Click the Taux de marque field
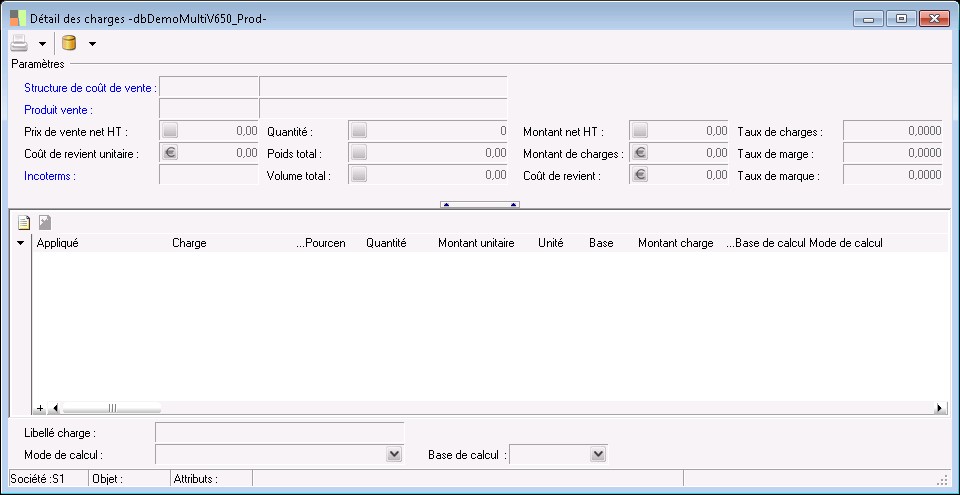The width and height of the screenshot is (960, 495). (x=893, y=175)
